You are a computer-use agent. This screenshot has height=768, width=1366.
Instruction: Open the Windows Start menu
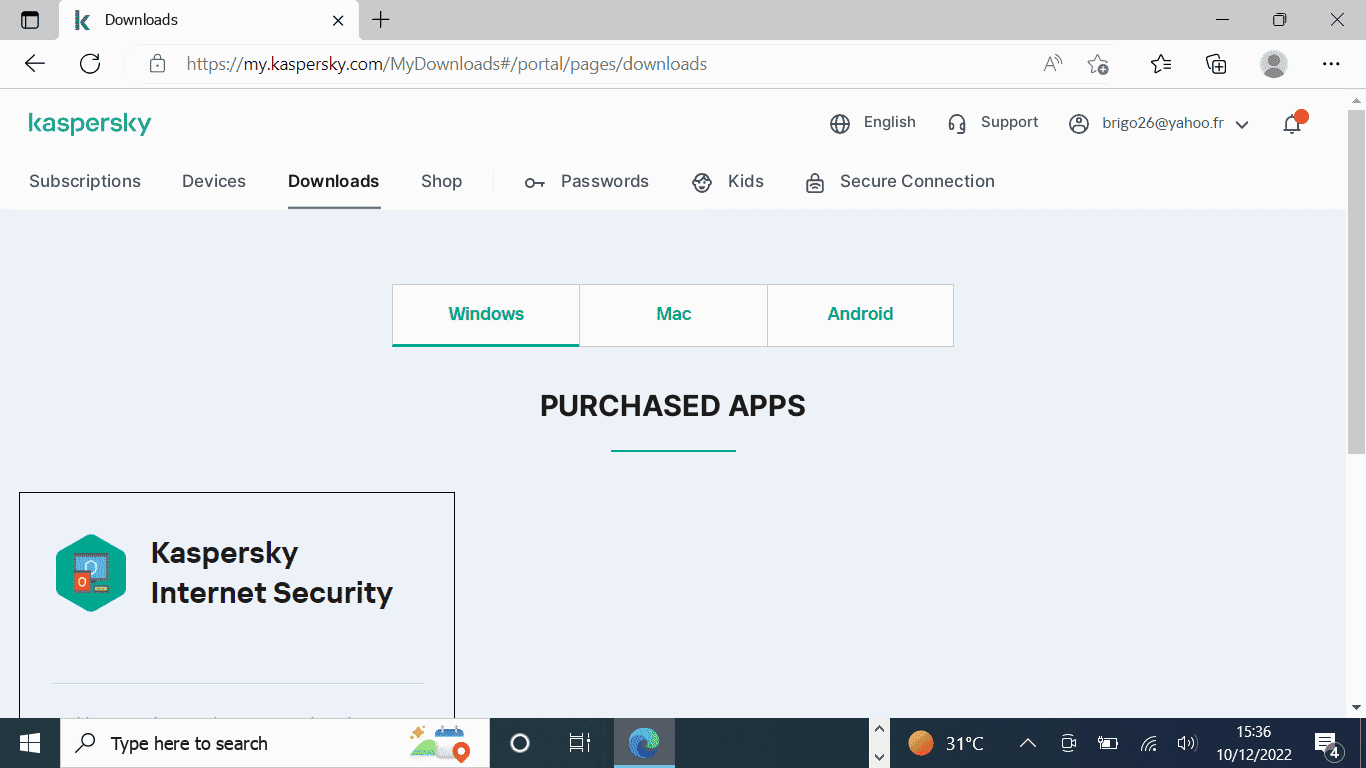pyautogui.click(x=30, y=743)
